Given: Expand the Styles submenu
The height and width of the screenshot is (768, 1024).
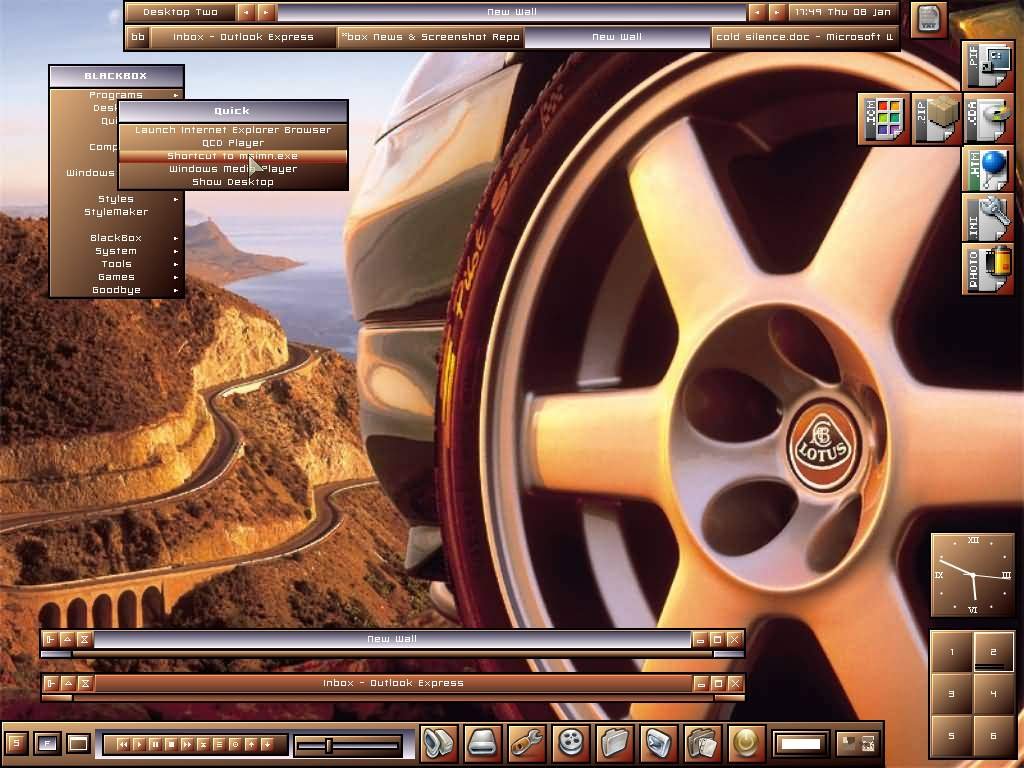Looking at the screenshot, I should click(116, 199).
